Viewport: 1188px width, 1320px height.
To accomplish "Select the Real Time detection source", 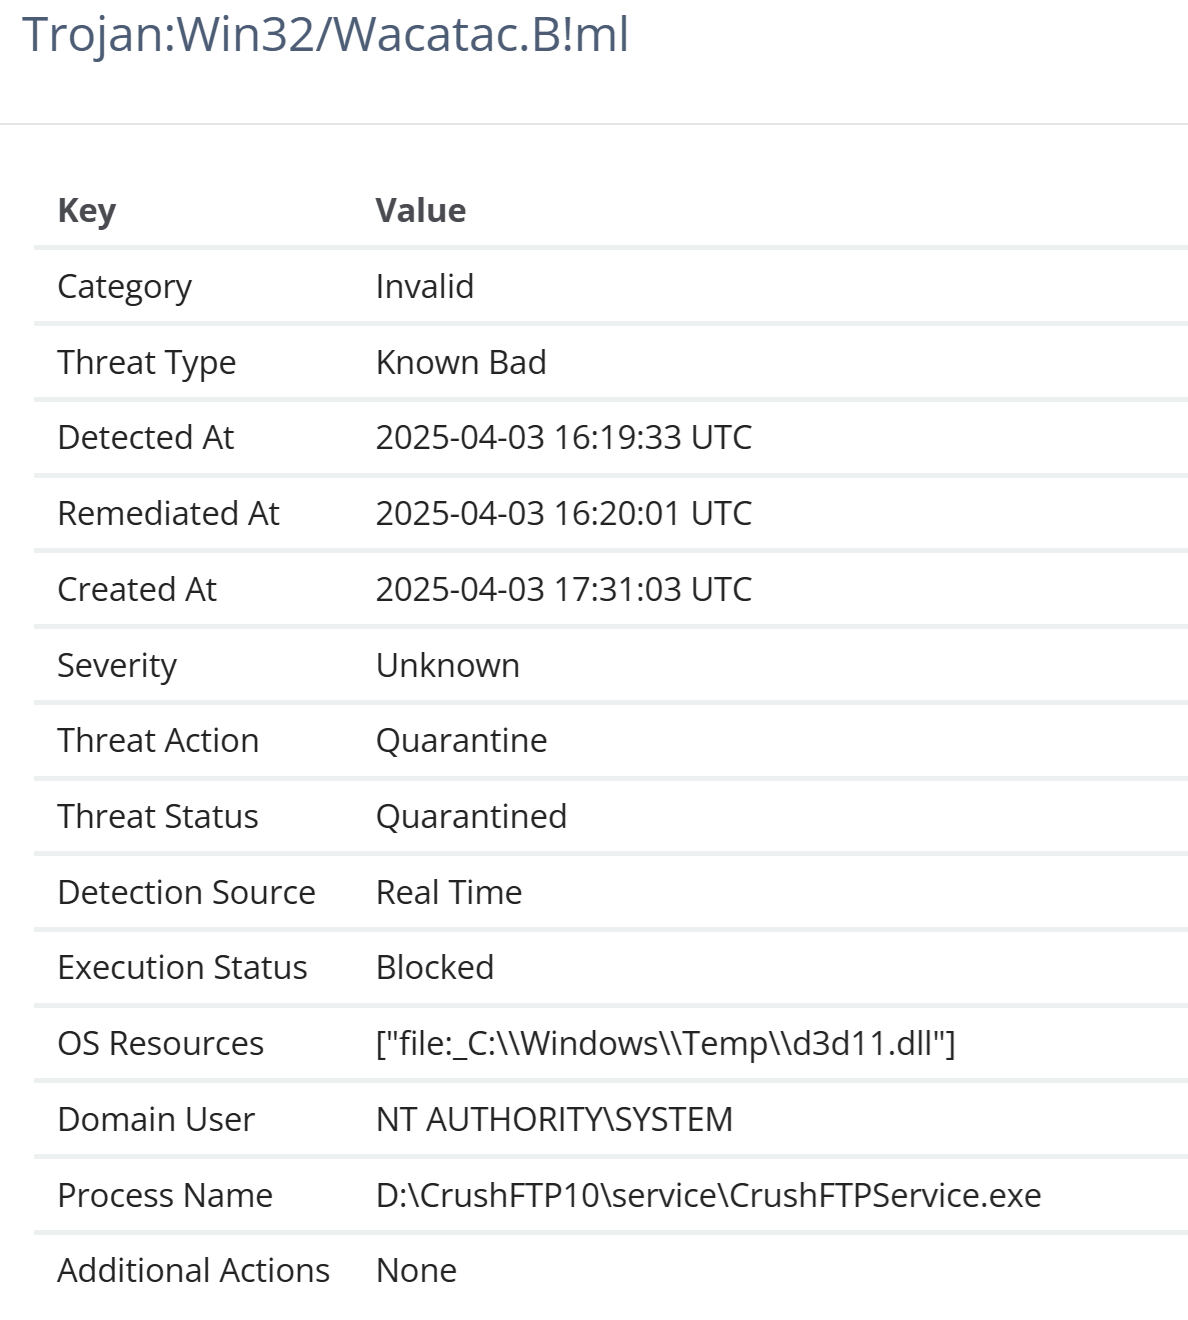I will [x=449, y=893].
